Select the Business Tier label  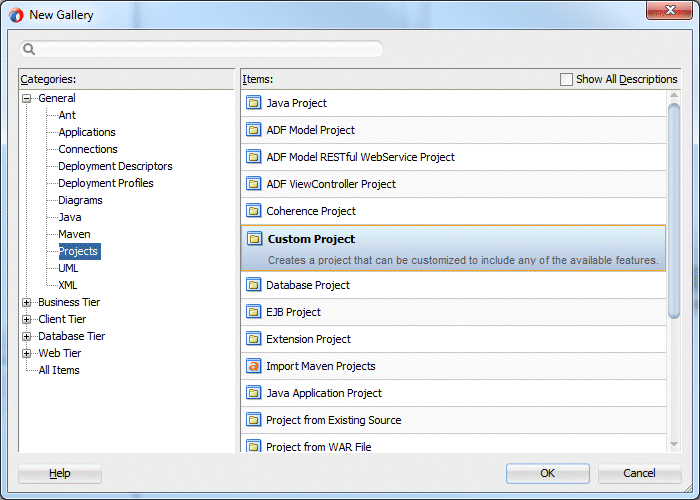(69, 302)
